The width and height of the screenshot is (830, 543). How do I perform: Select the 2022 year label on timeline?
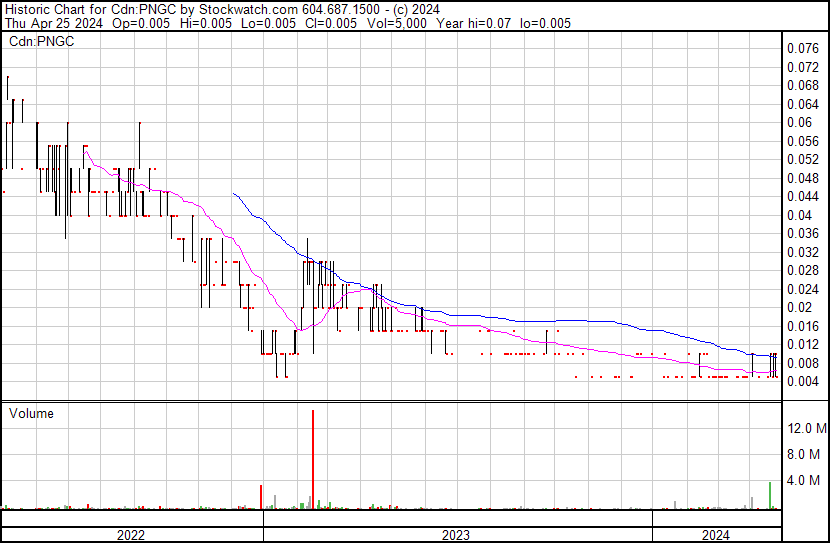coord(131,535)
